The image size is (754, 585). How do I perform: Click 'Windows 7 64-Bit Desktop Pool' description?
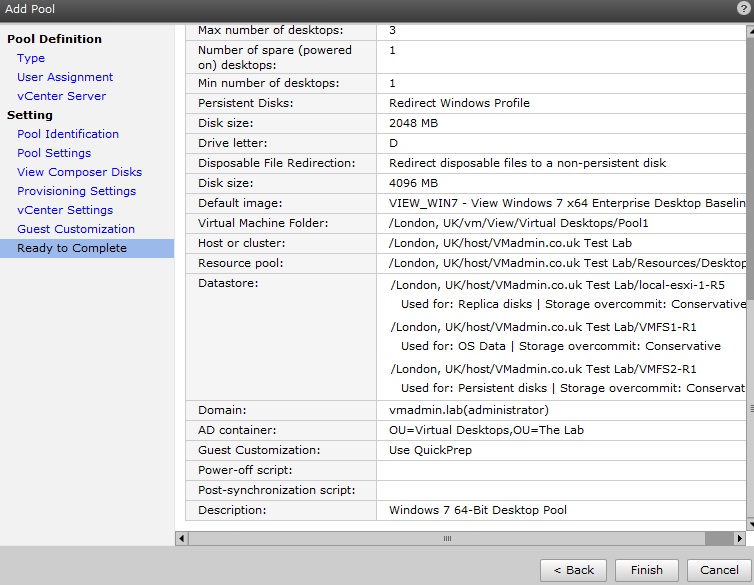pyautogui.click(x=478, y=510)
